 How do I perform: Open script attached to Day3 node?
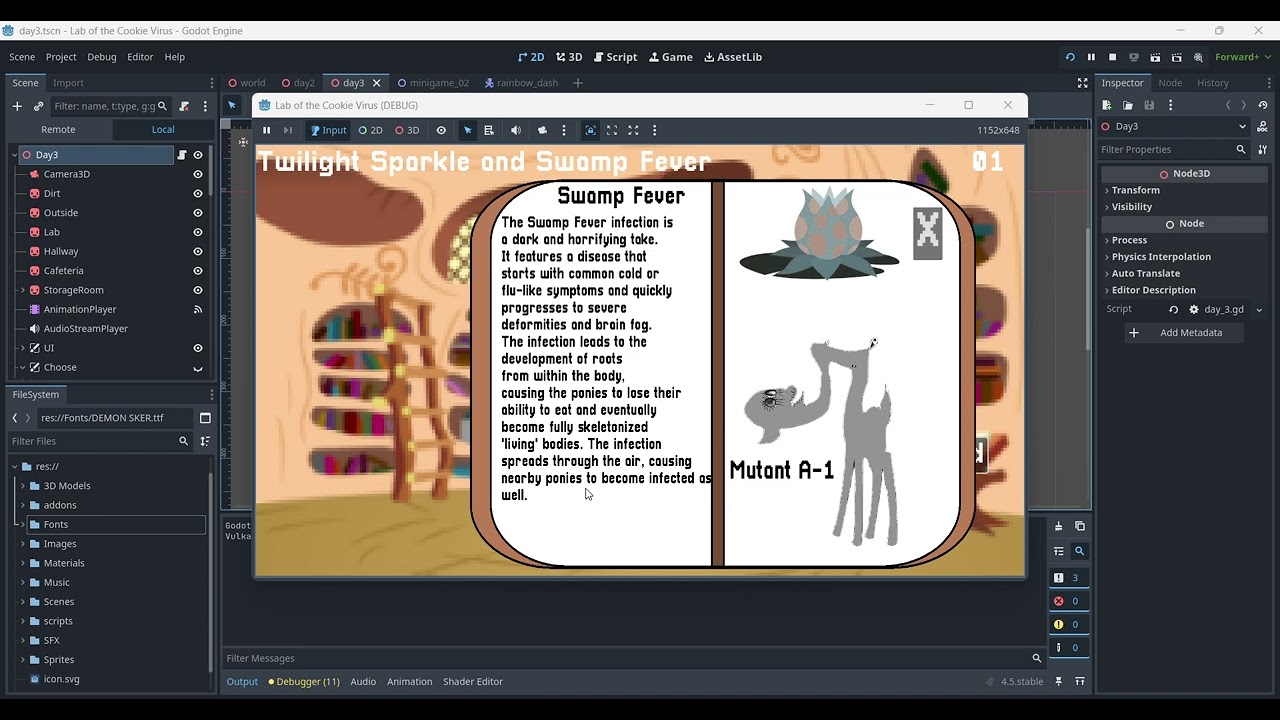(x=181, y=155)
